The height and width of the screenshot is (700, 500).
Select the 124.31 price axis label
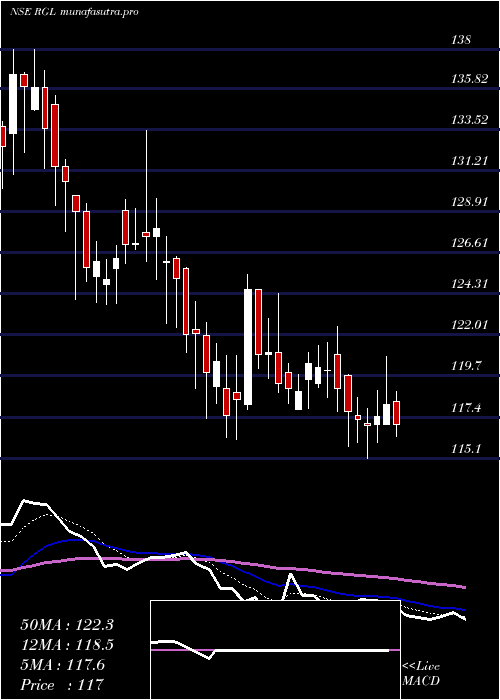(470, 283)
